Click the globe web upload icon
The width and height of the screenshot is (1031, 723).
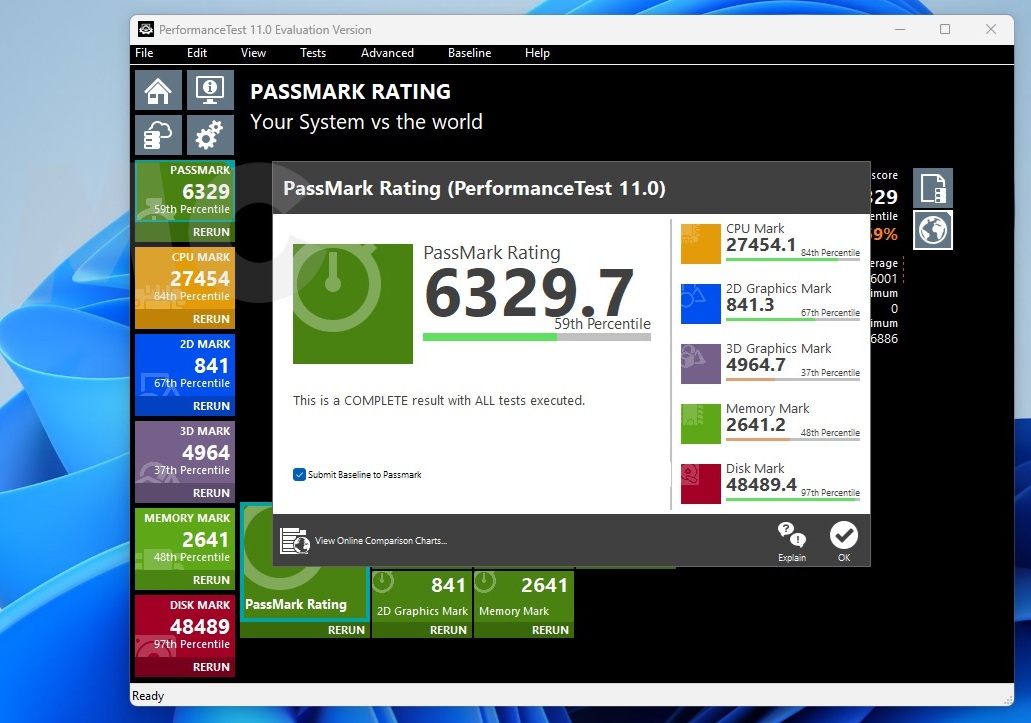pos(932,230)
